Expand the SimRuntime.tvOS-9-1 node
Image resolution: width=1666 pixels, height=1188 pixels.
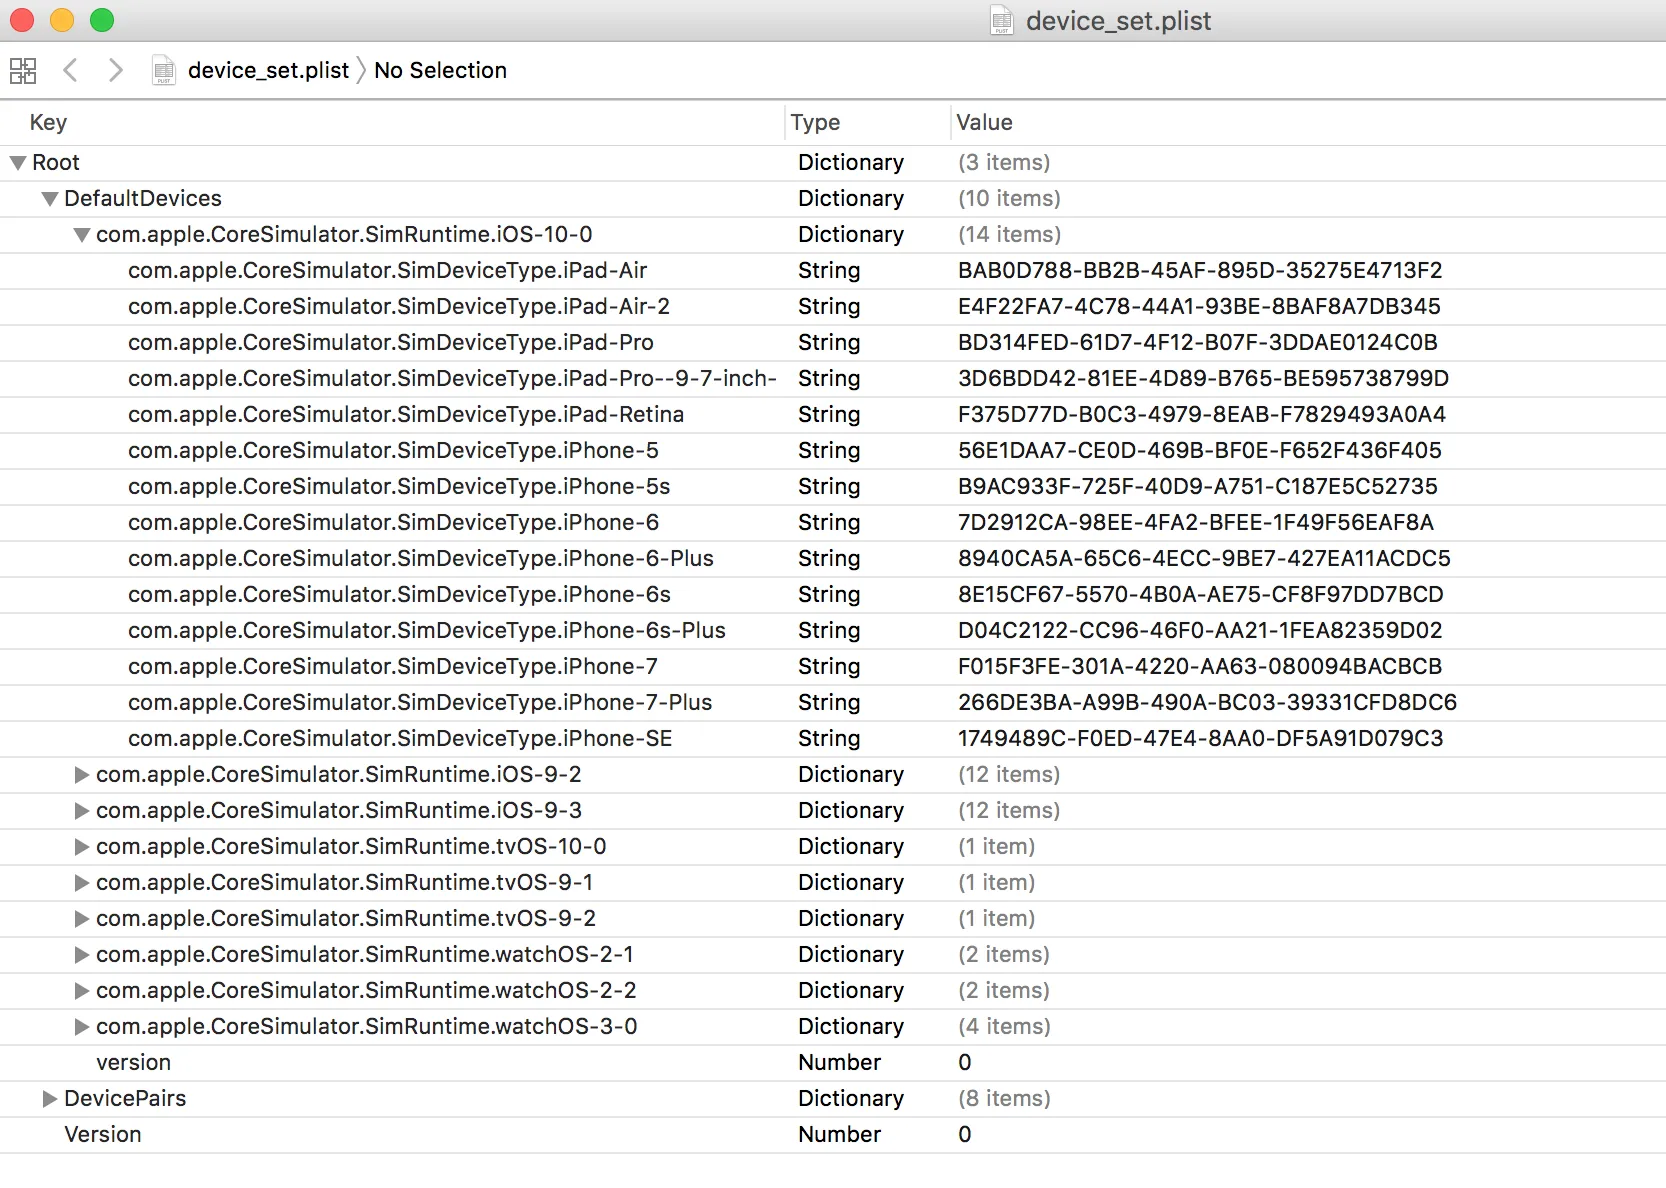(82, 883)
